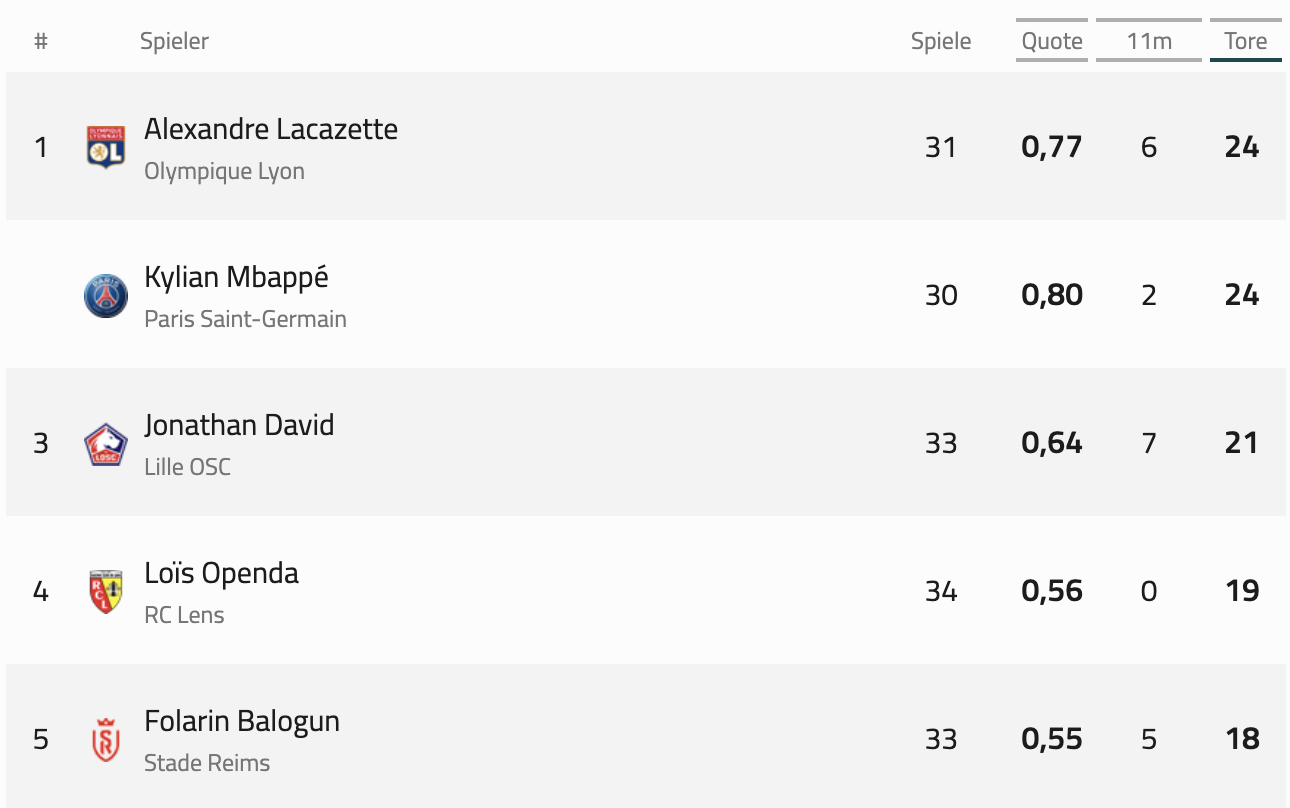This screenshot has height=808, width=1290.
Task: Click the Paris Saint-Germain club crest
Action: click(x=106, y=295)
